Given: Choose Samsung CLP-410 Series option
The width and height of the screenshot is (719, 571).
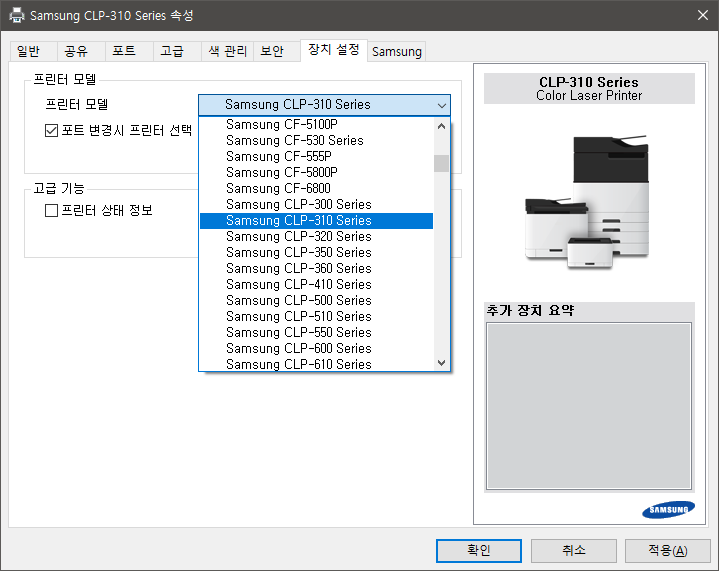Looking at the screenshot, I should (x=316, y=285).
